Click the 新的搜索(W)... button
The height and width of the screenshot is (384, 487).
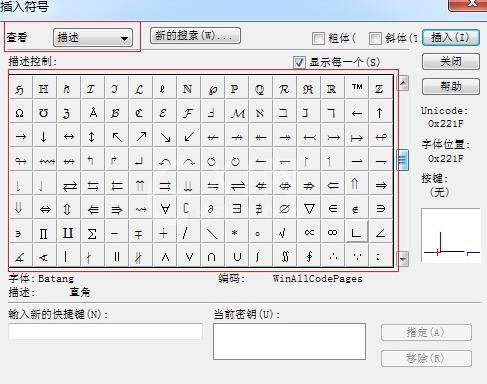click(x=195, y=35)
